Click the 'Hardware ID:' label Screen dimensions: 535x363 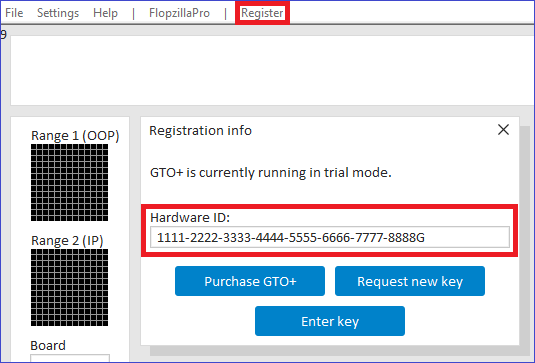coord(190,217)
